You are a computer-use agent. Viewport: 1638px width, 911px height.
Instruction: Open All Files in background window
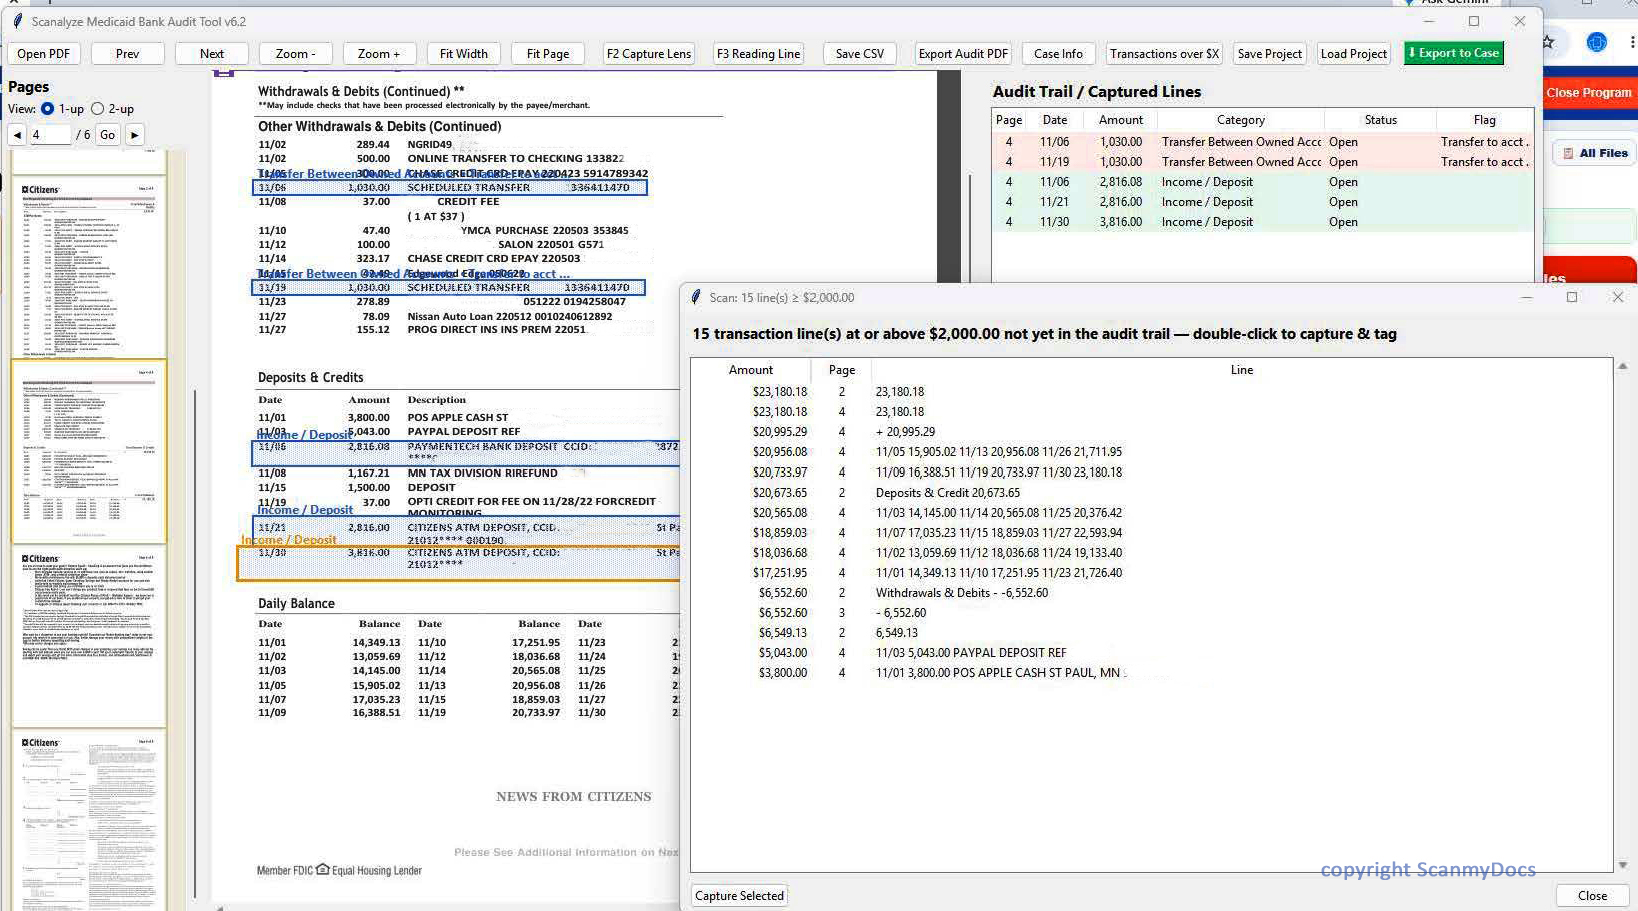(1594, 153)
